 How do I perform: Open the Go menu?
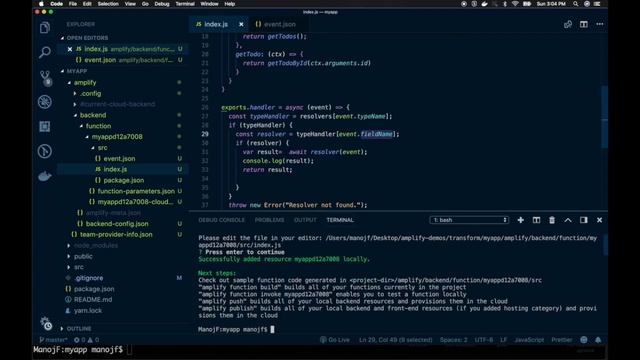coord(145,4)
